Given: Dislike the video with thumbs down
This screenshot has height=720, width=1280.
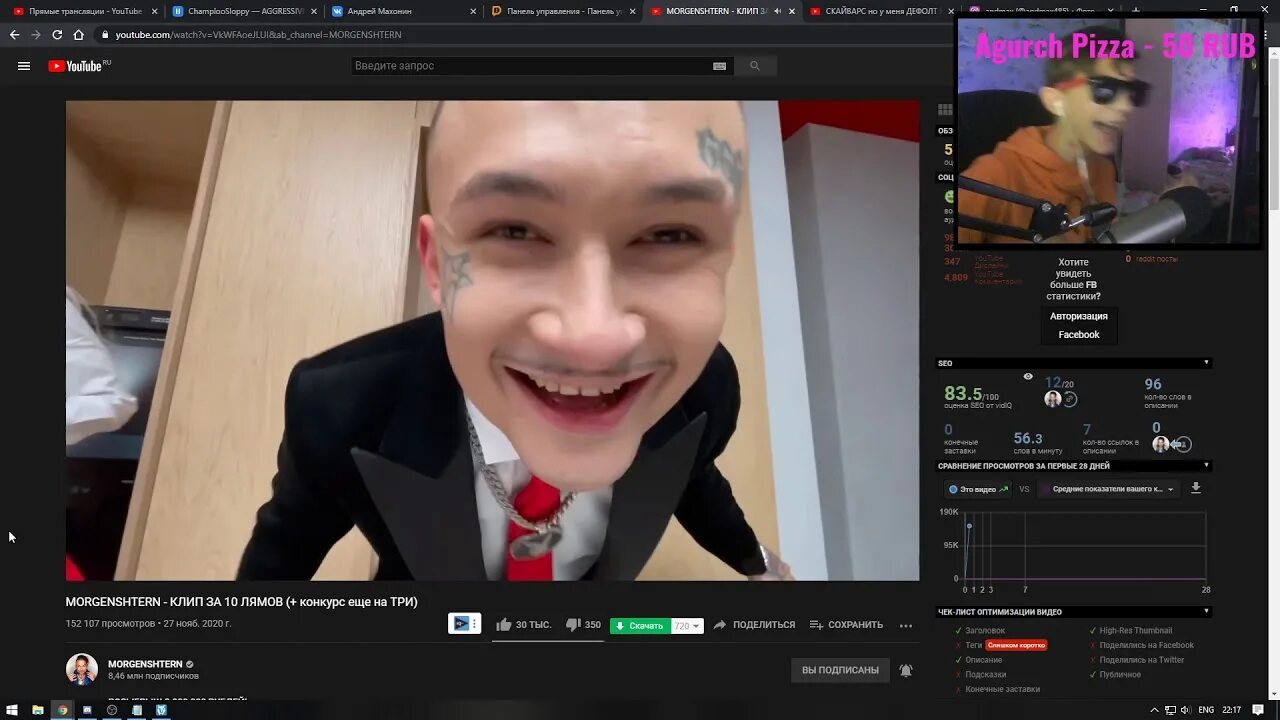Looking at the screenshot, I should click(x=573, y=625).
